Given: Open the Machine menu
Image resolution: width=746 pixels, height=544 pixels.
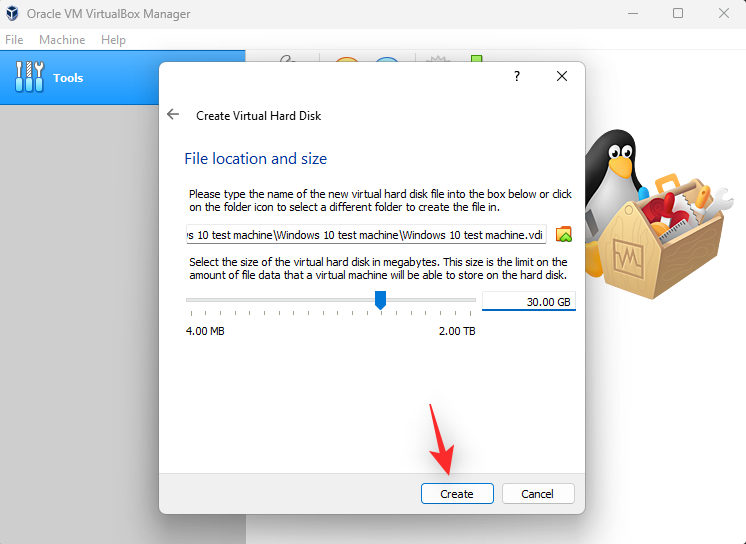Looking at the screenshot, I should (x=62, y=40).
